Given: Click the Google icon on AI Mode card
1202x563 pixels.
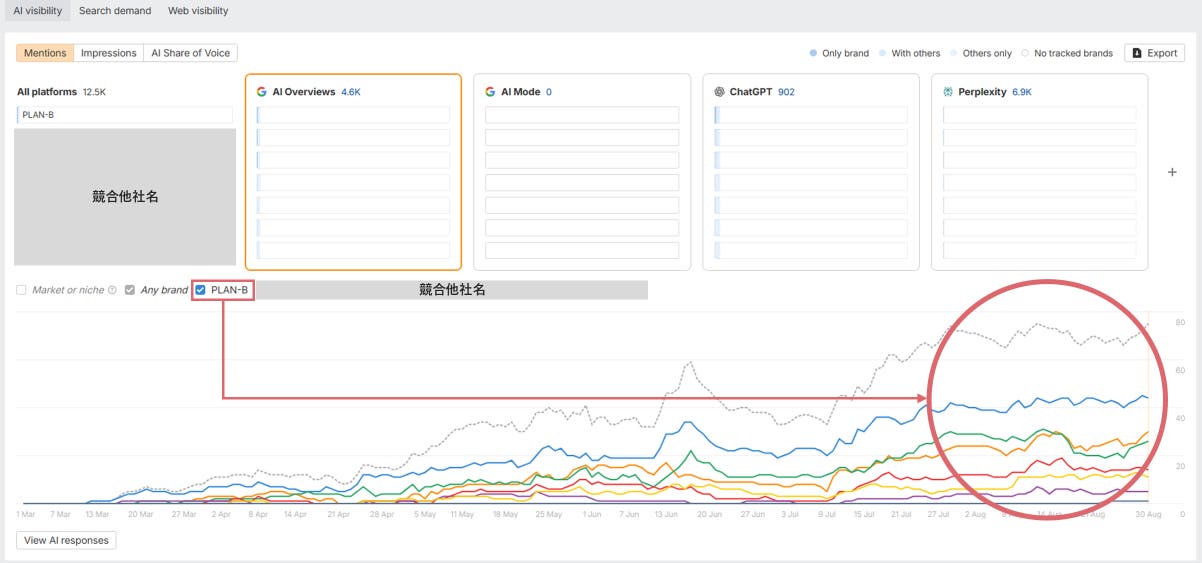Looking at the screenshot, I should [490, 92].
